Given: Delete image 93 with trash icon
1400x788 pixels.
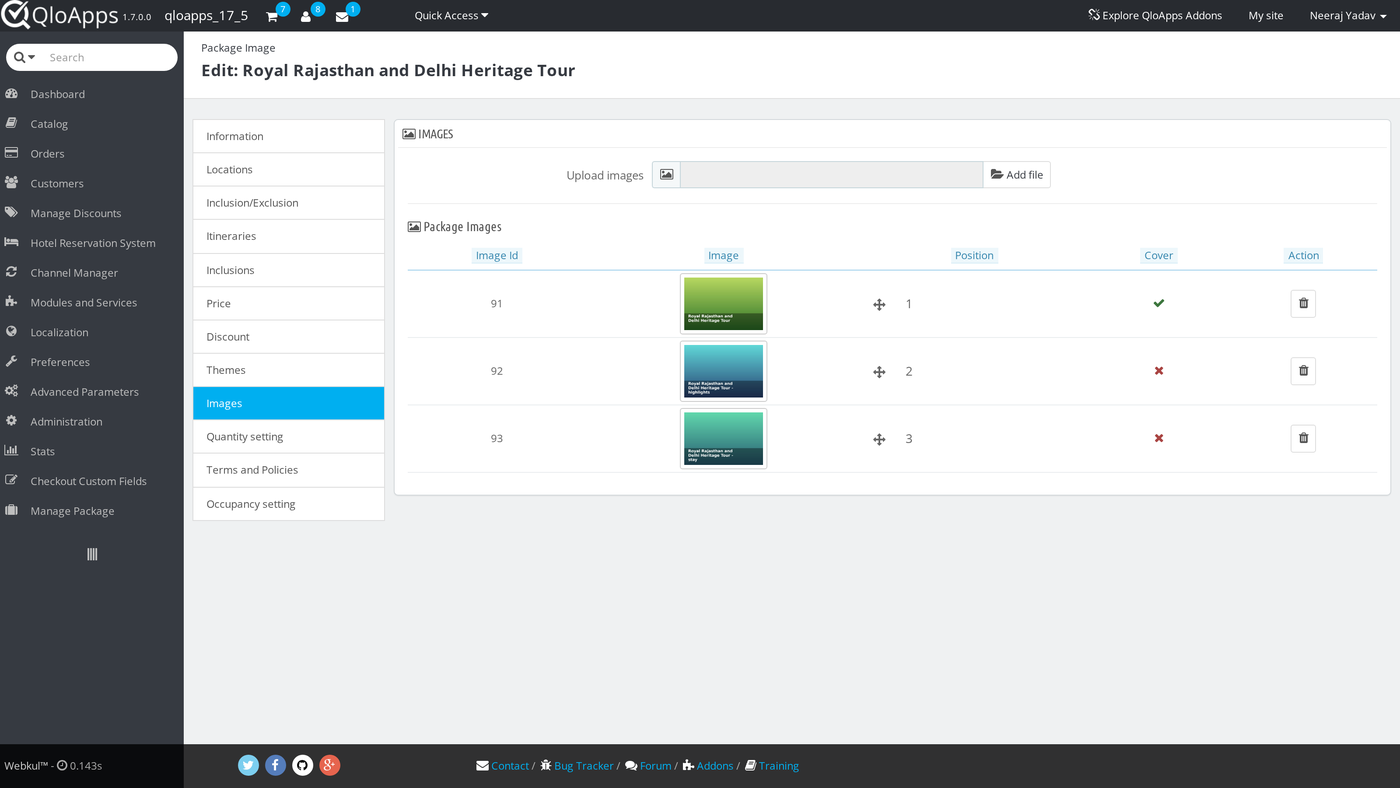Looking at the screenshot, I should click(x=1303, y=438).
